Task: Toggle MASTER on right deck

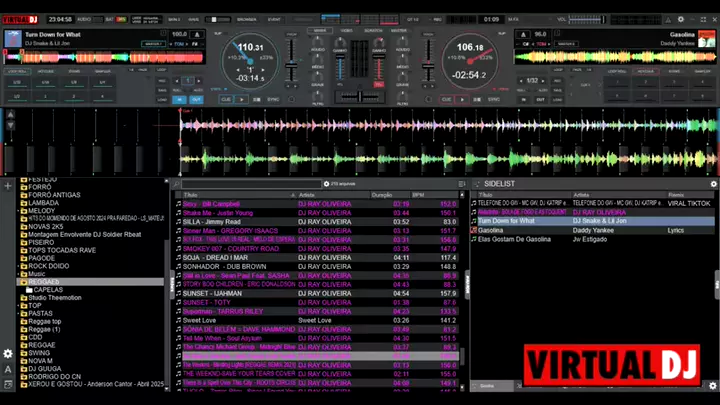Action: (566, 44)
